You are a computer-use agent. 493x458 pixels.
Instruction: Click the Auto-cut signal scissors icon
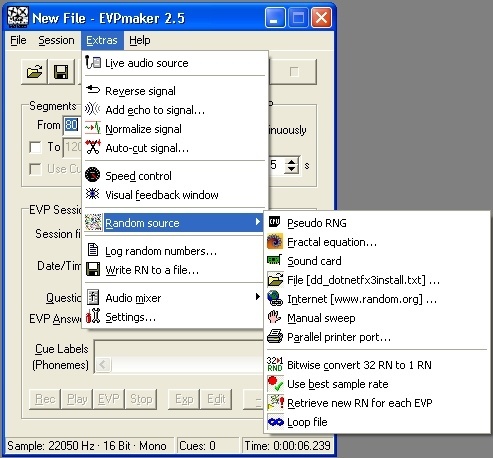[93, 147]
